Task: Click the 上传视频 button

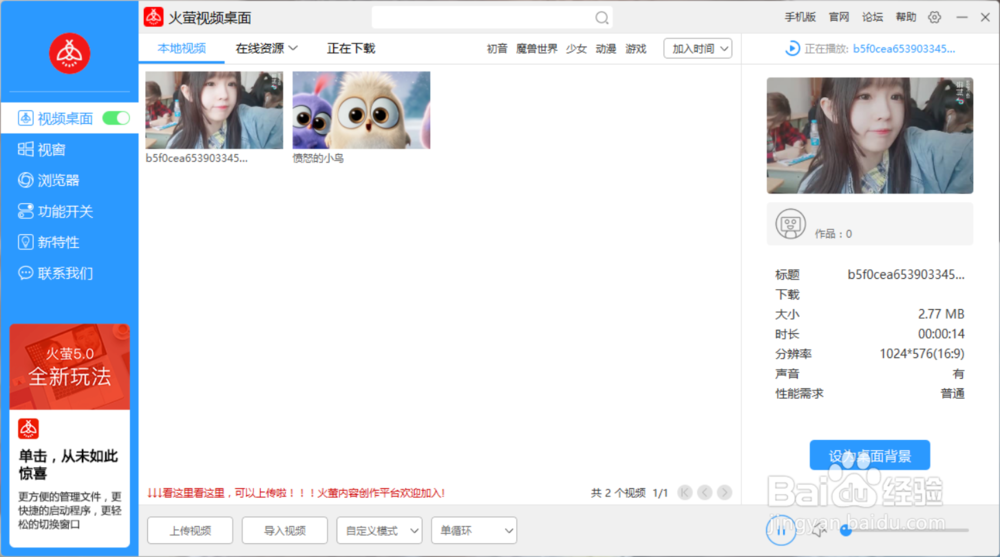Action: click(190, 530)
